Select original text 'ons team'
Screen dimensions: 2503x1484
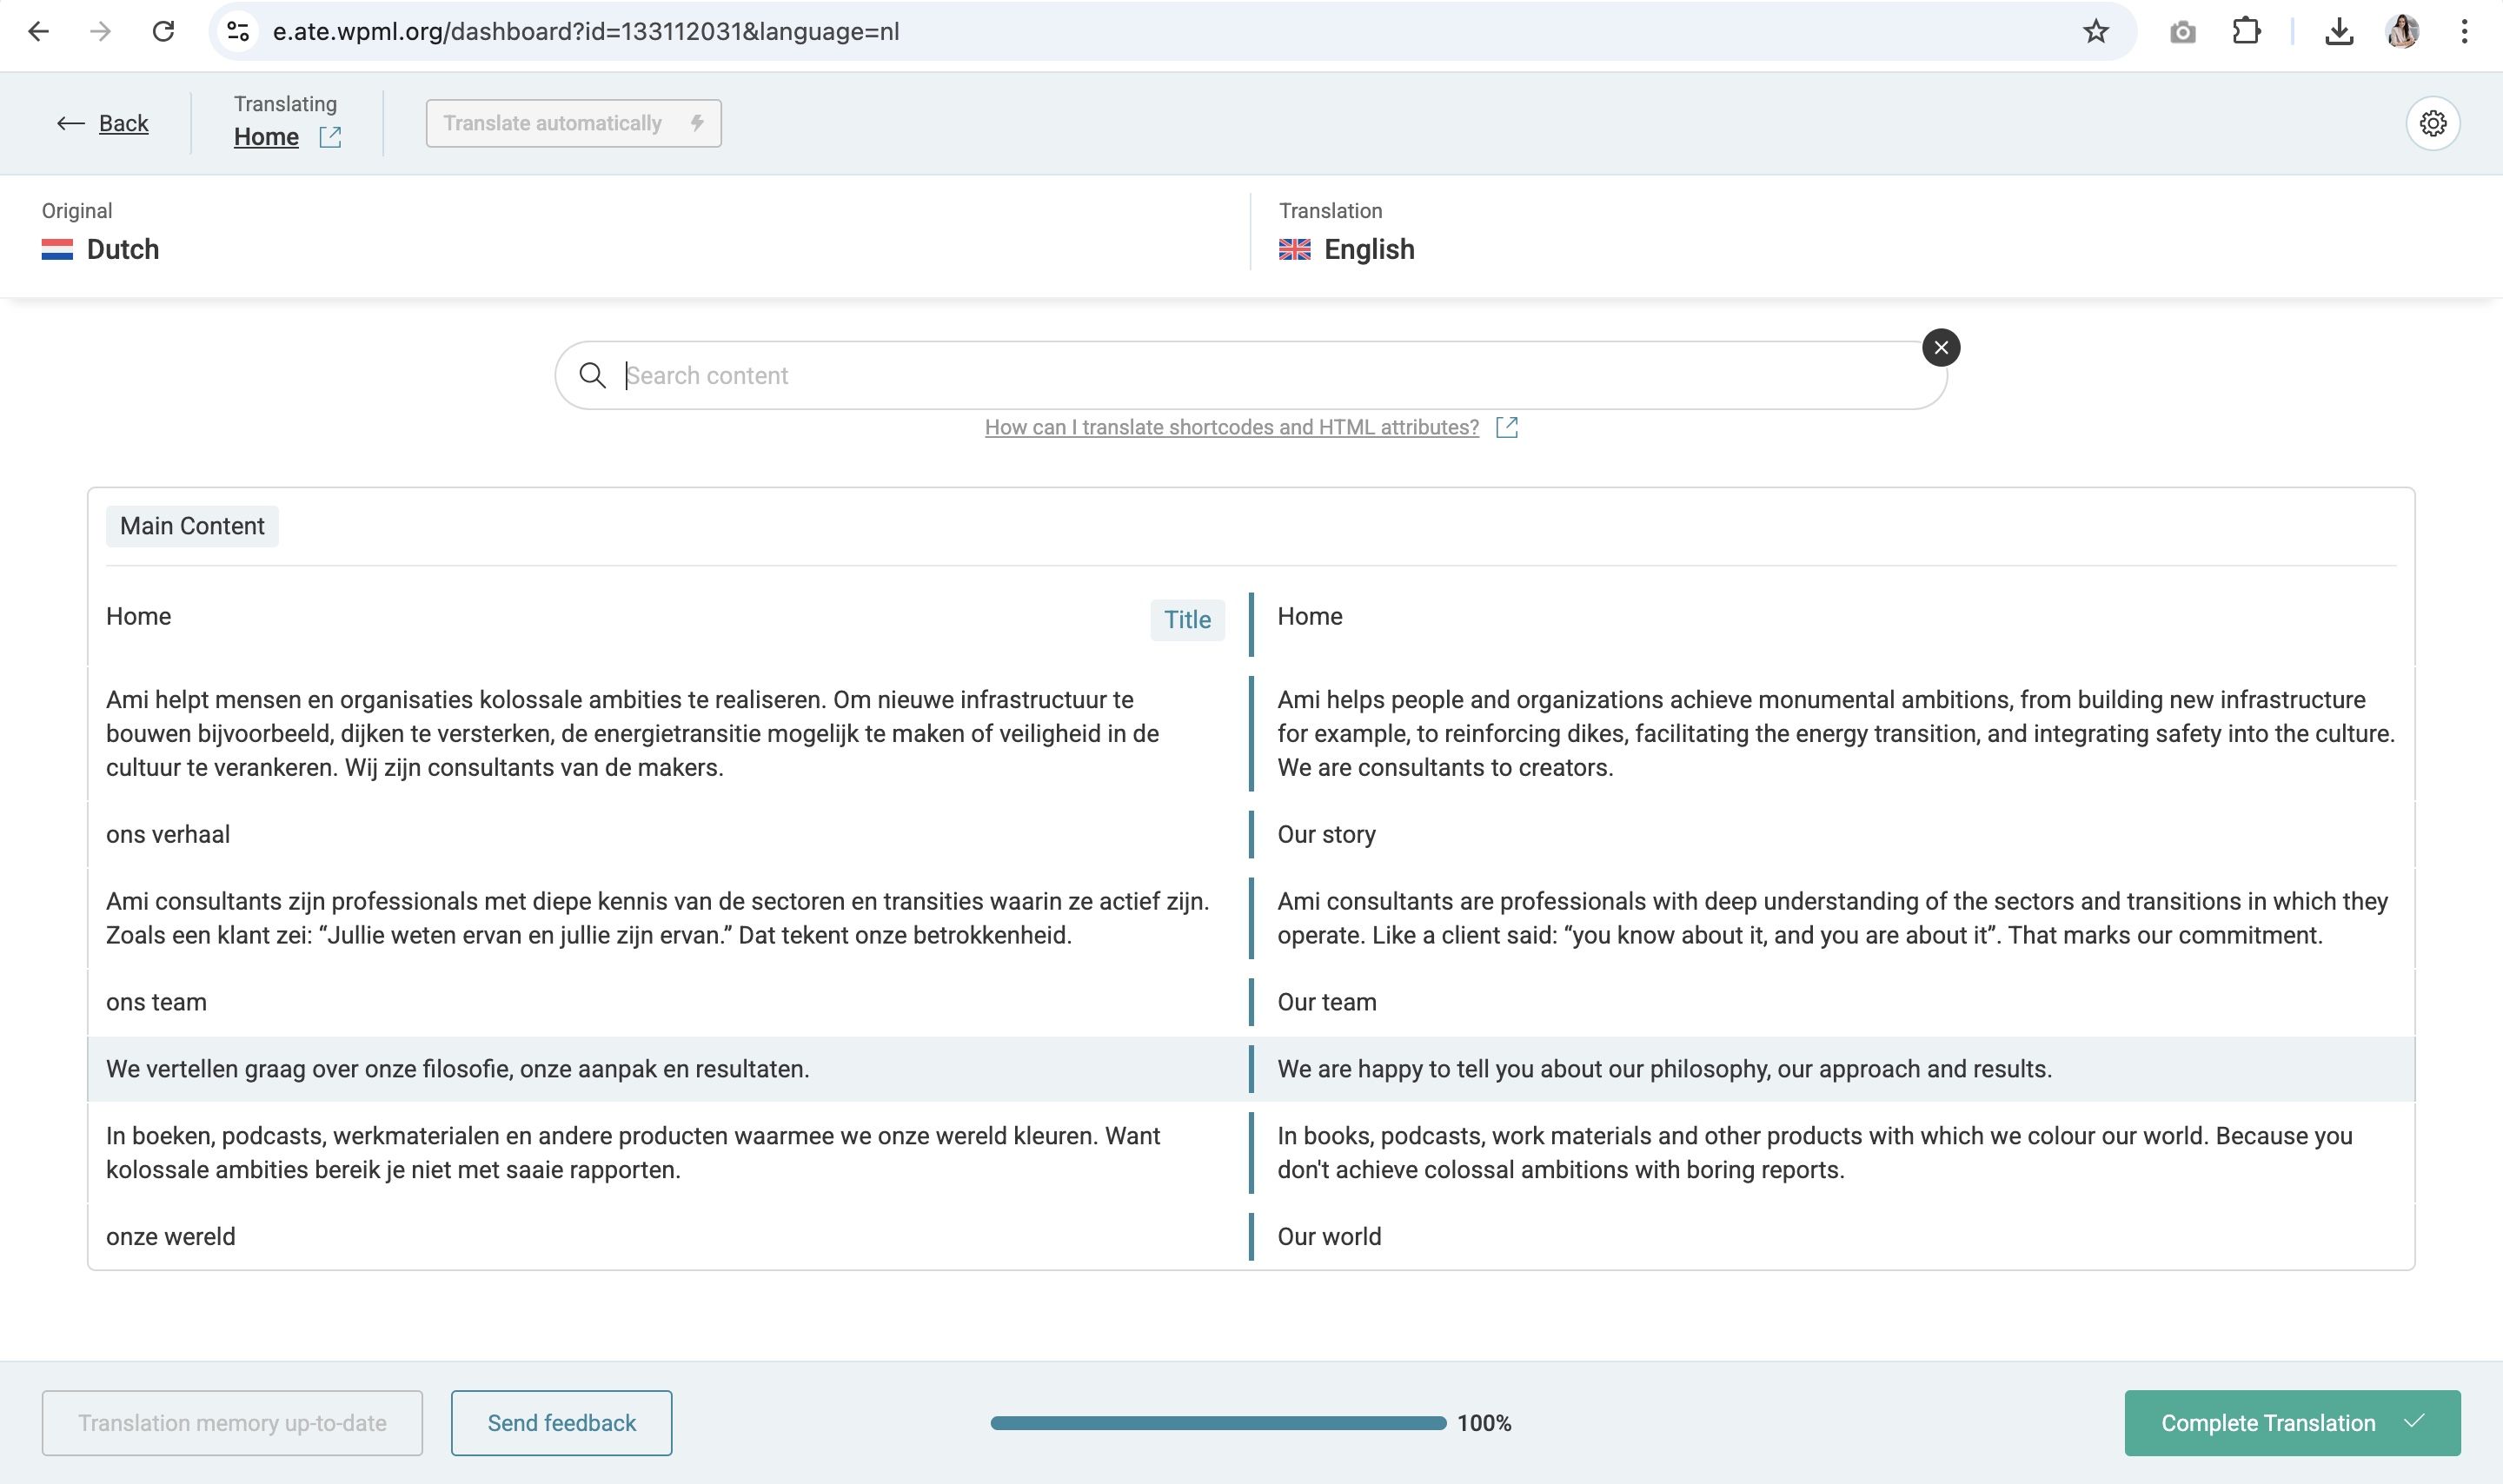click(156, 1002)
